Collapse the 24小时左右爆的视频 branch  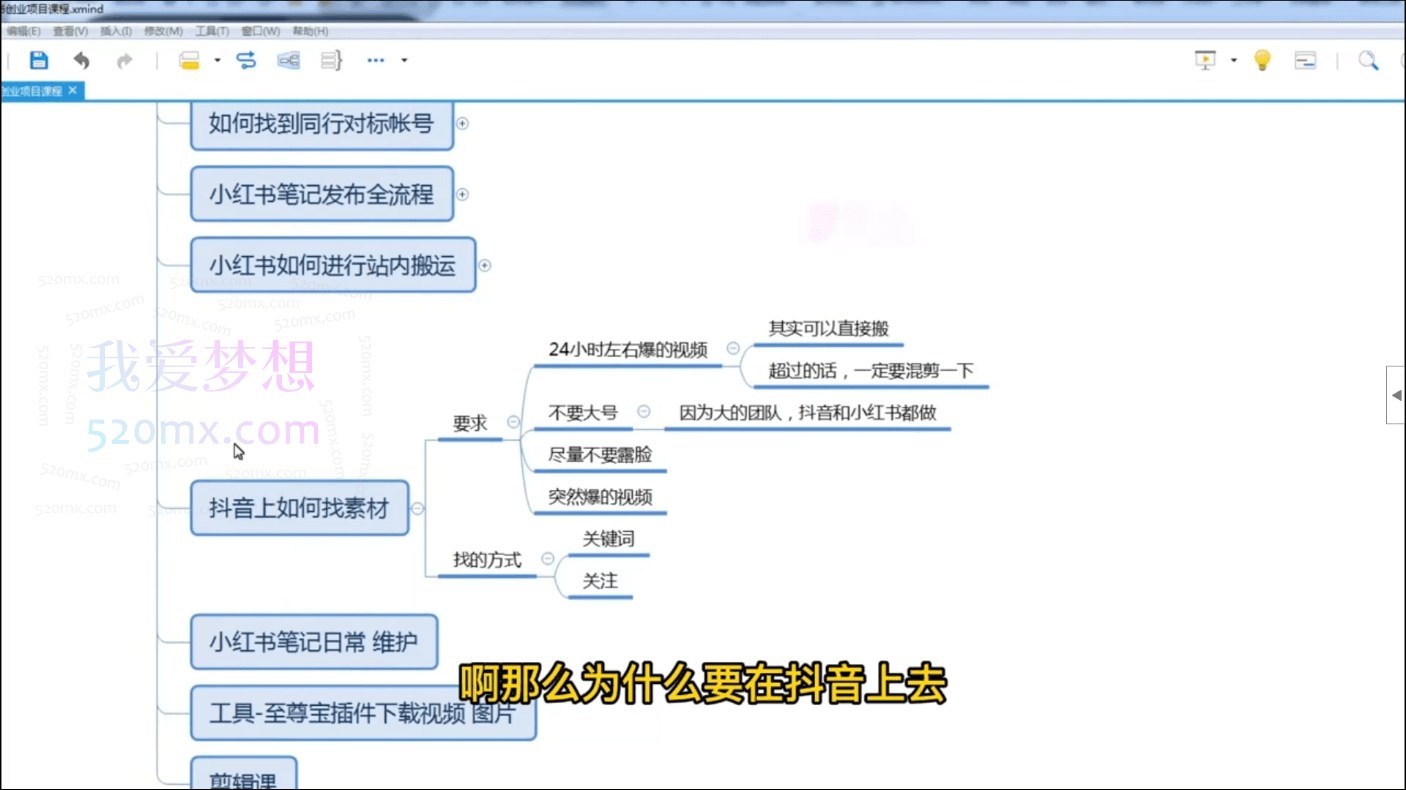point(733,349)
